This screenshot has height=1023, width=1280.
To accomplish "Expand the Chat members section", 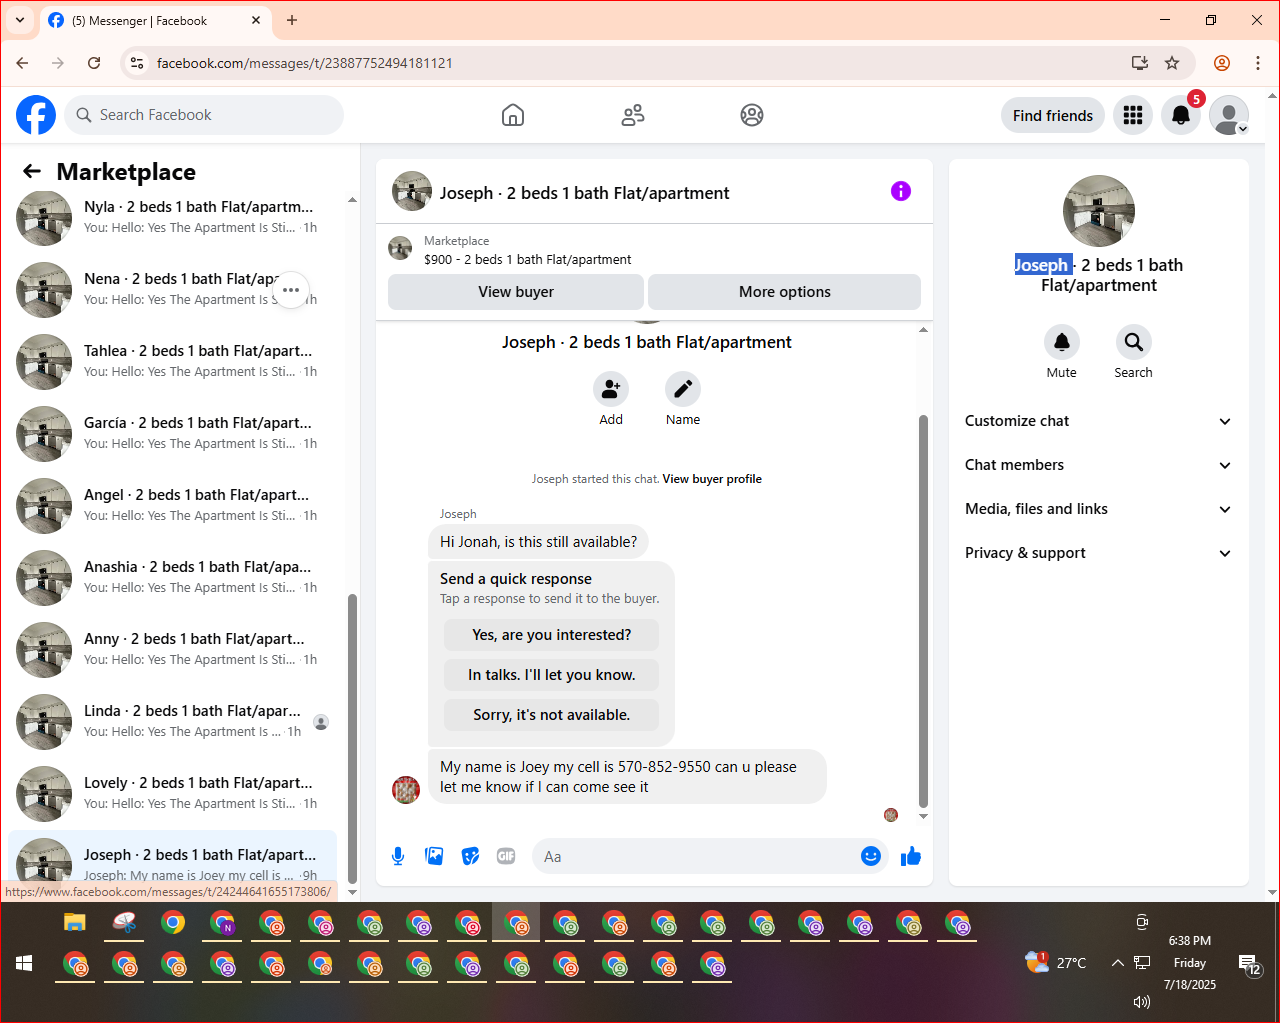I will 1099,465.
